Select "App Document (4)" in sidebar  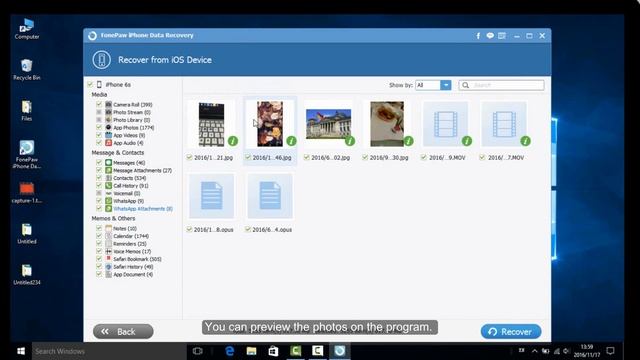tap(133, 274)
